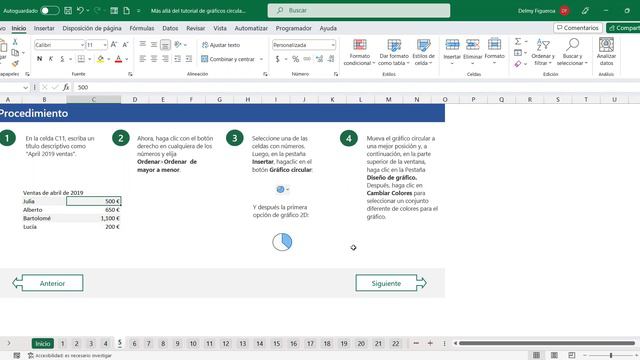Apply the red font color
The height and width of the screenshot is (360, 640).
tap(118, 59)
